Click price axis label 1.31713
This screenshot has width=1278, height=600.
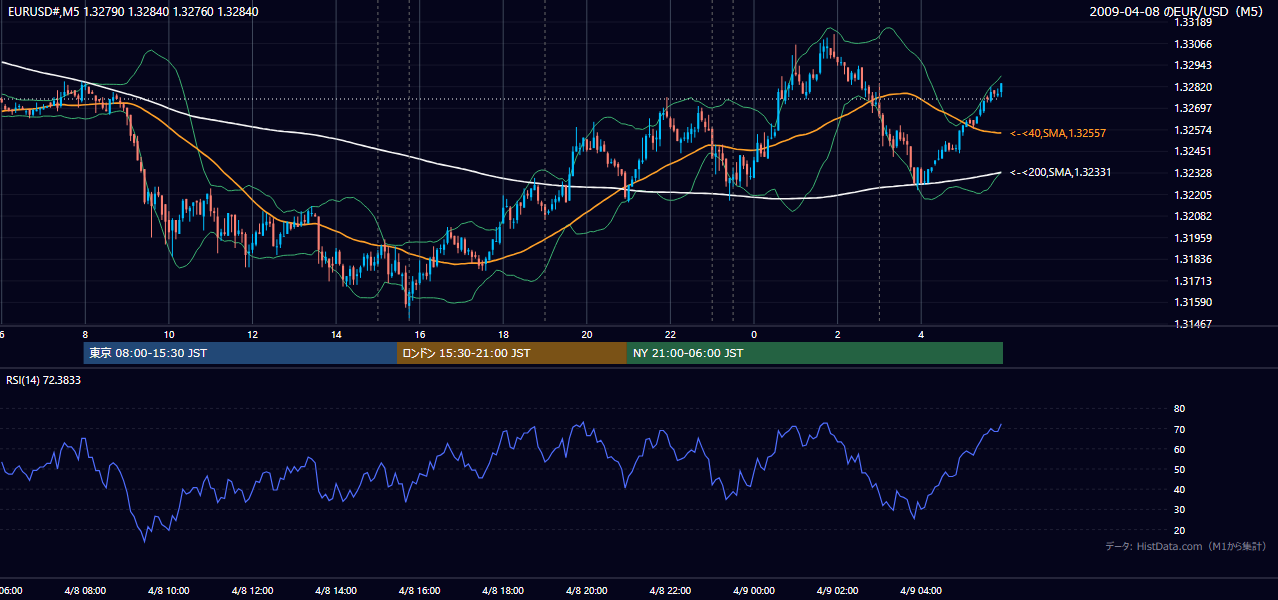(1194, 281)
